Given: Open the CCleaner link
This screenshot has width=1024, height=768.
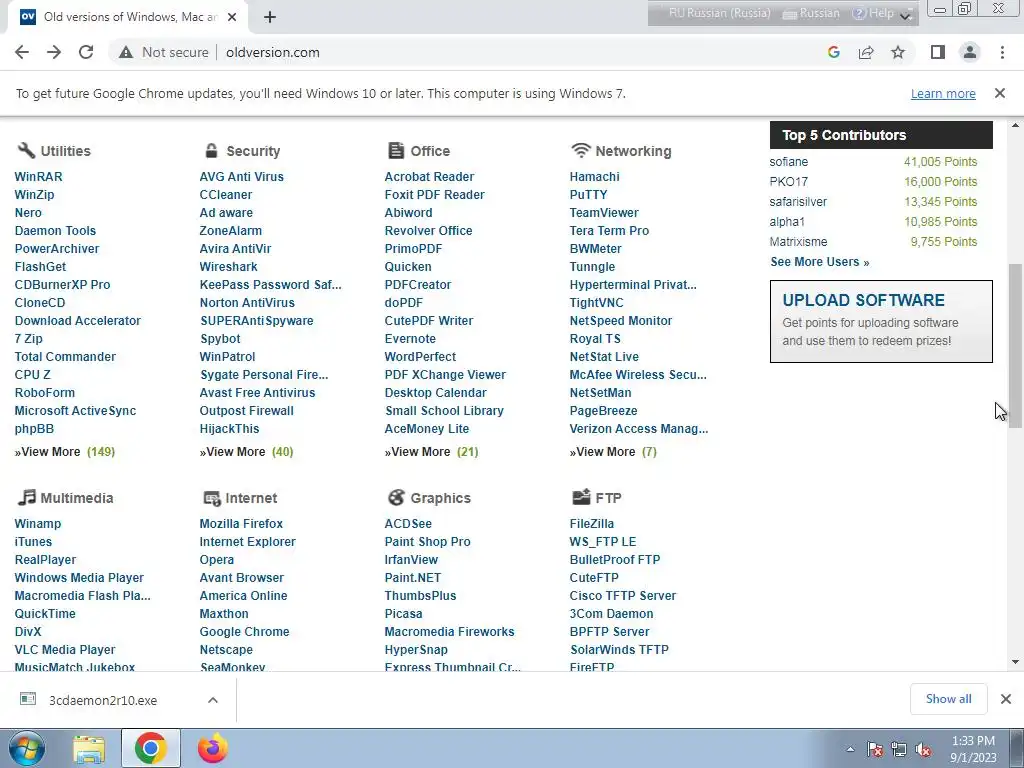Looking at the screenshot, I should 225,195.
